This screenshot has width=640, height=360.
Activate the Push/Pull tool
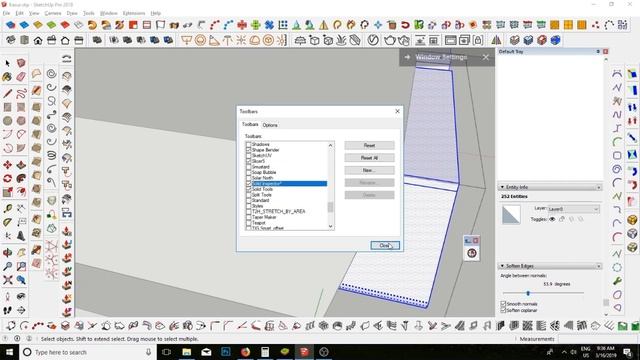point(21,165)
